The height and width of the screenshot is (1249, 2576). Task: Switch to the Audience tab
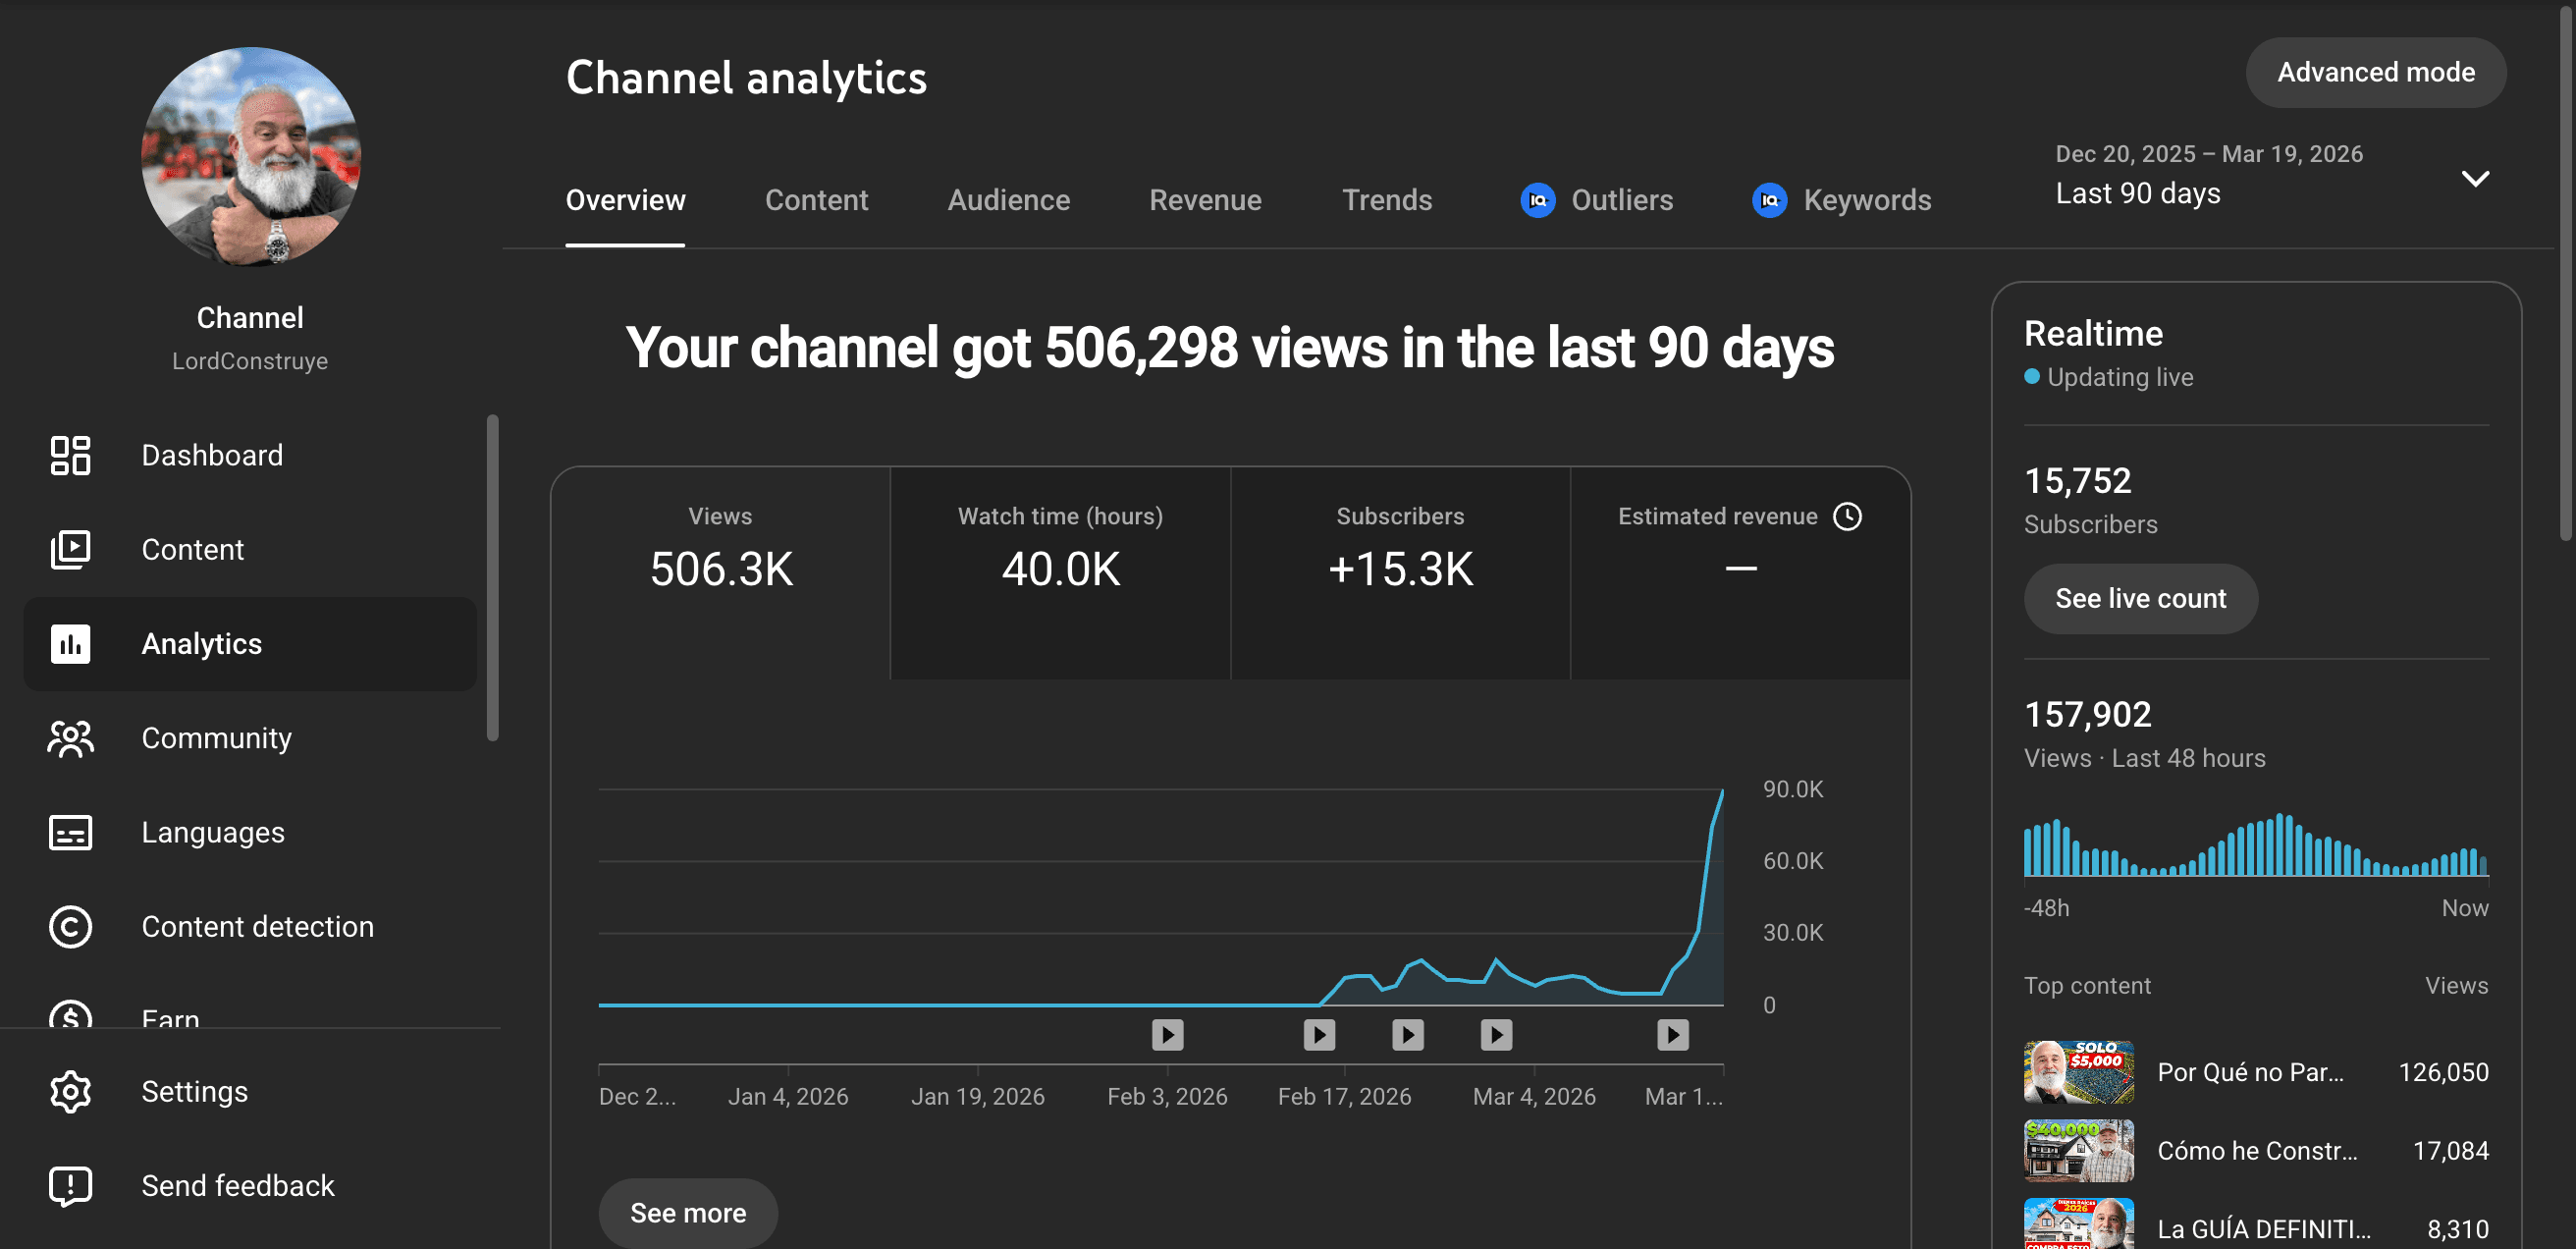tap(1008, 200)
